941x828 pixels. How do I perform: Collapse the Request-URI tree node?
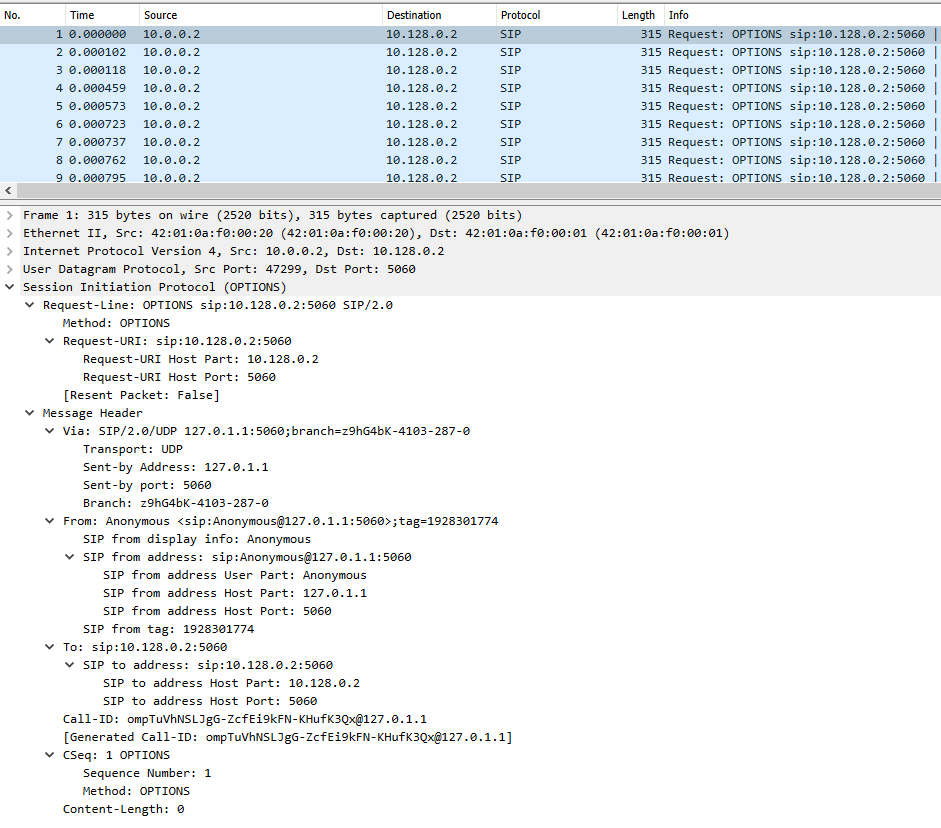click(50, 341)
